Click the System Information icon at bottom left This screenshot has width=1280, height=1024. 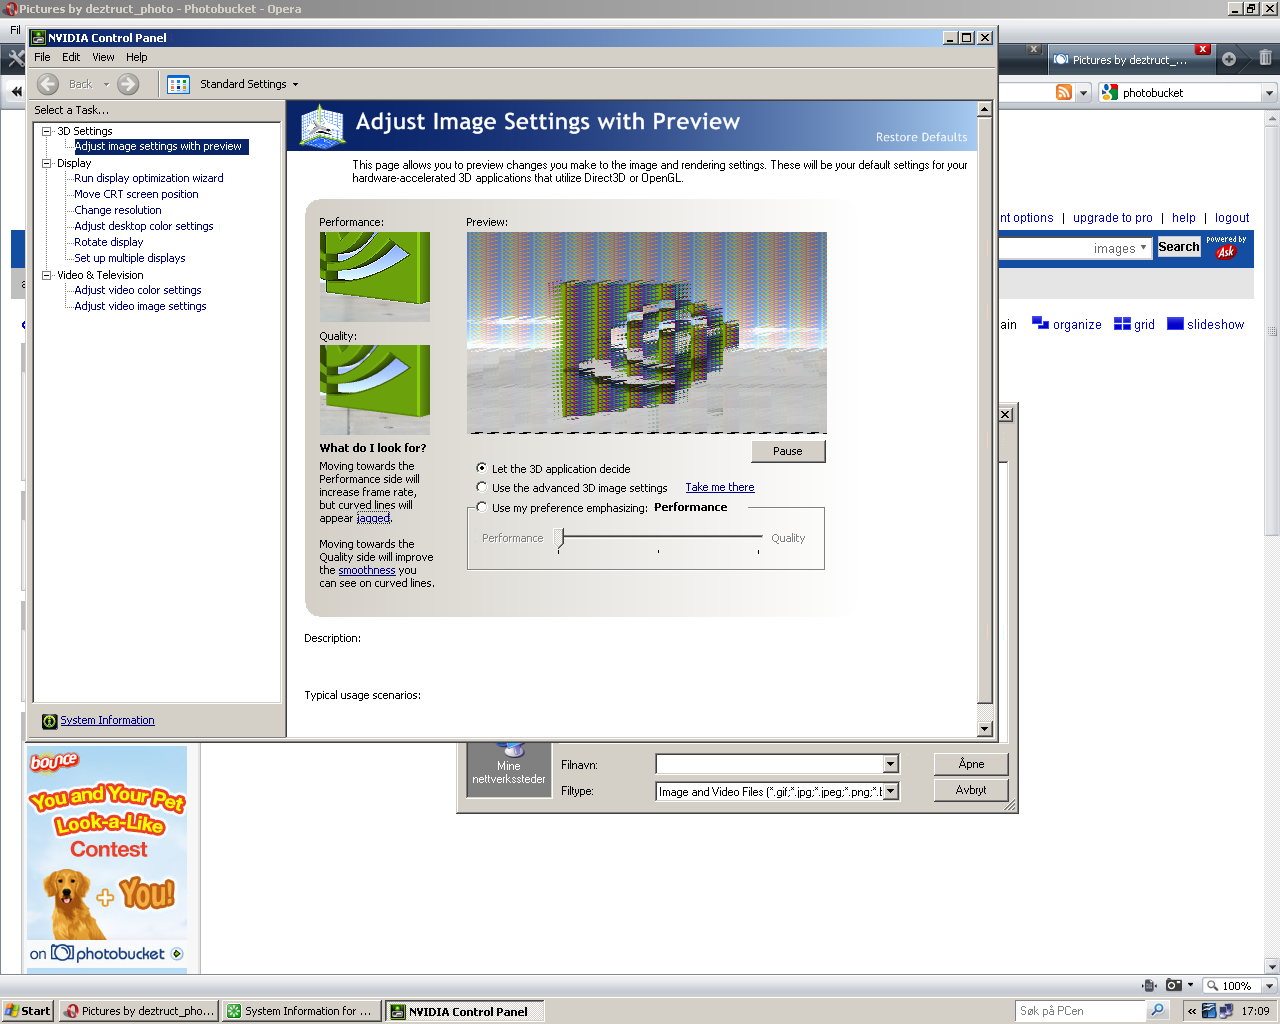pyautogui.click(x=50, y=721)
